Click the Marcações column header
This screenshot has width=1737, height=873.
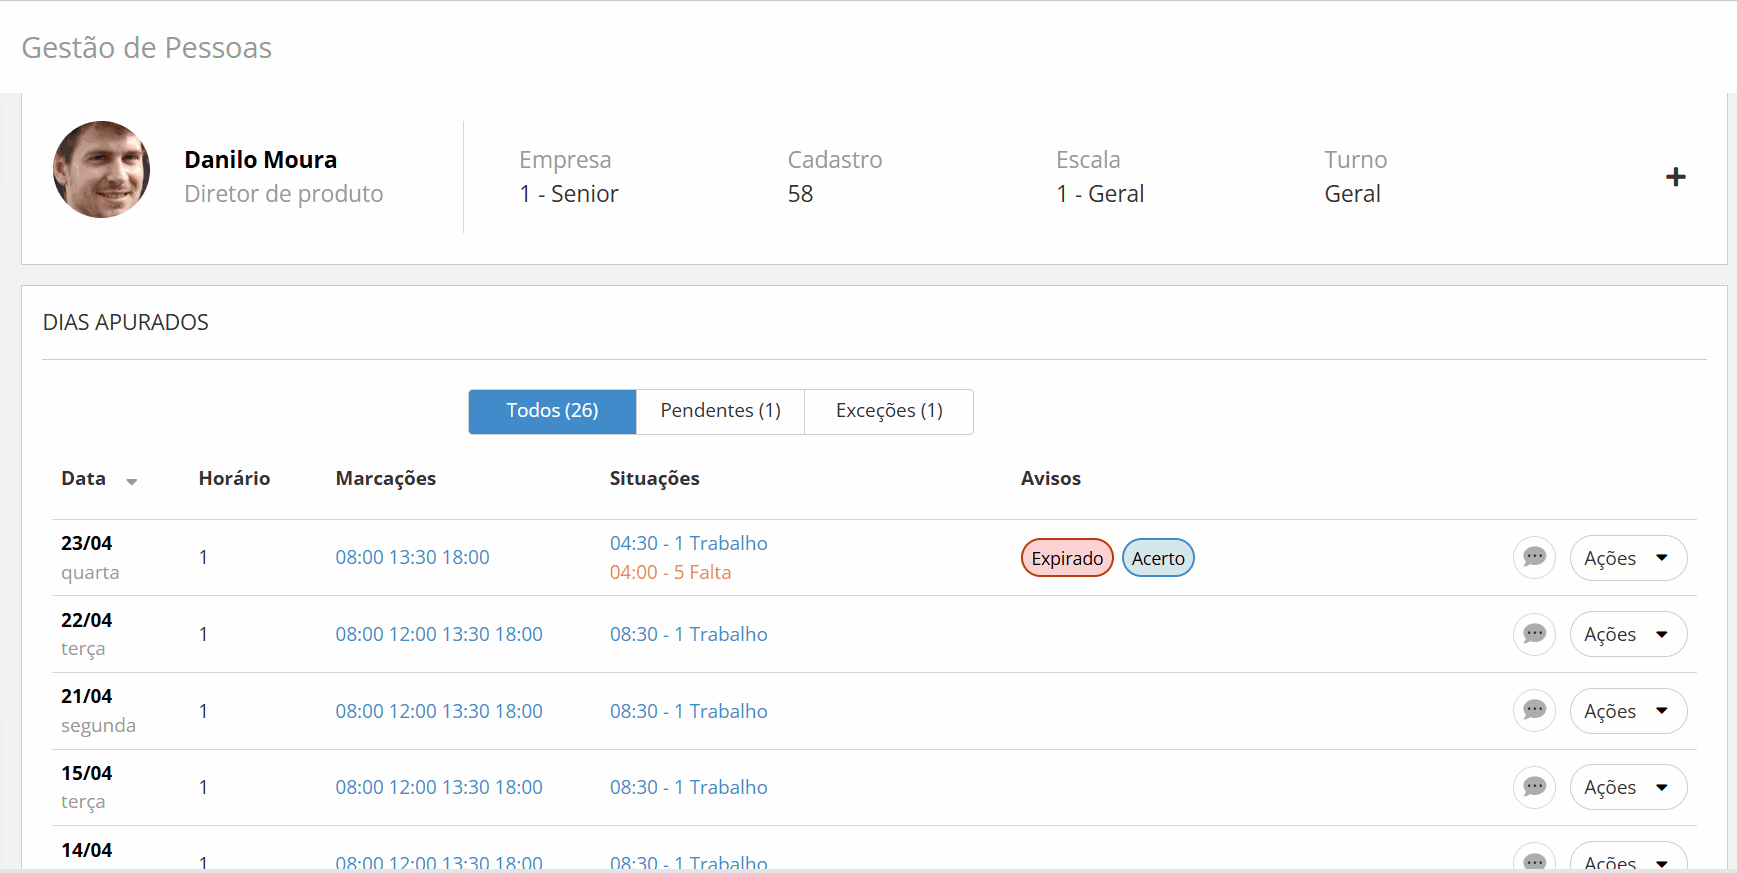(386, 479)
